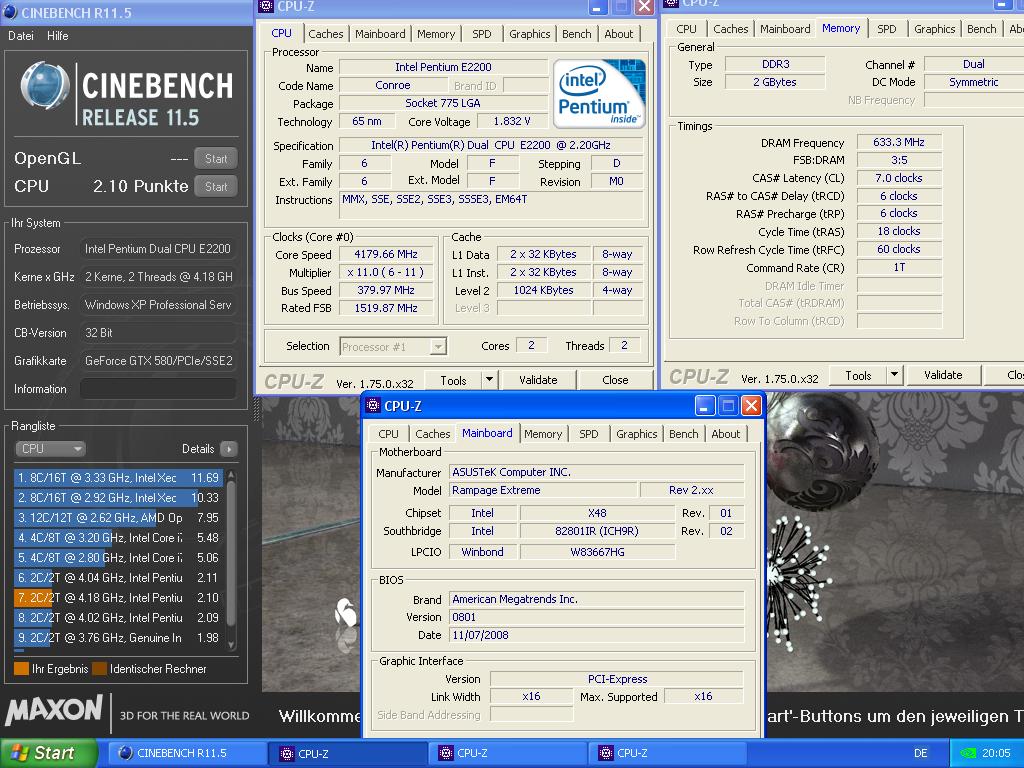
Task: Click the brown Identischer Rechner legend swatch
Action: (x=99, y=669)
